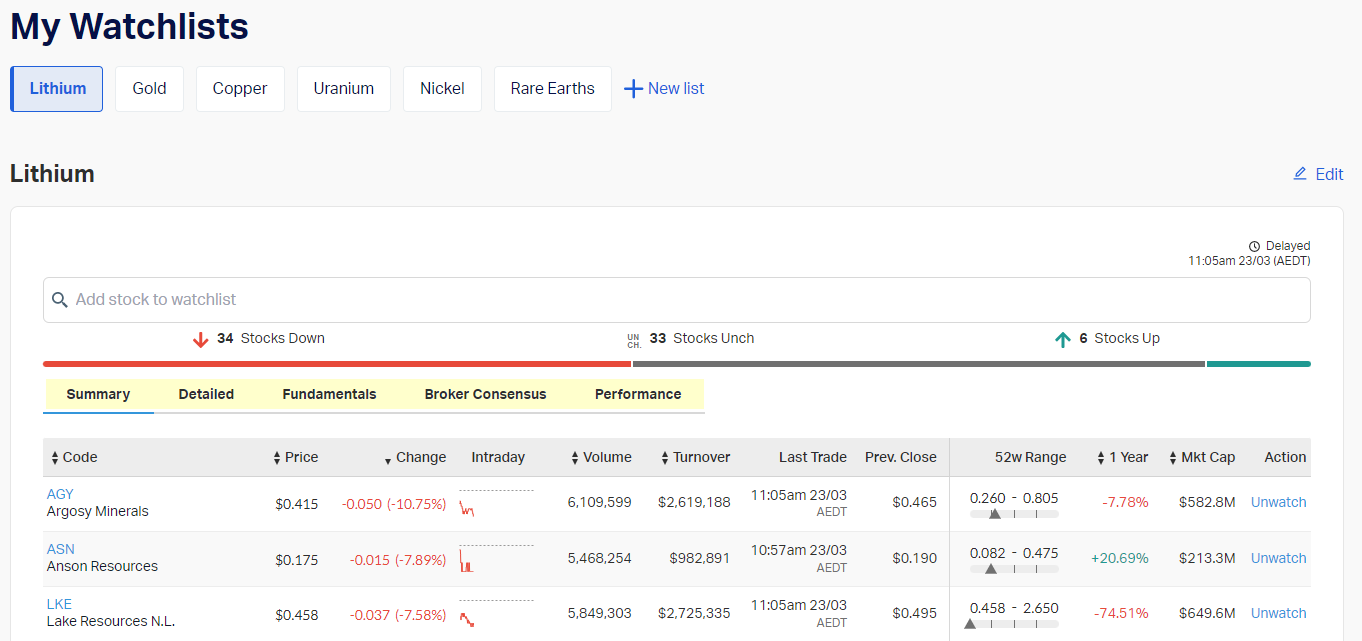The image size is (1362, 641).
Task: Click the grey unchanged bar segment
Action: tap(919, 364)
